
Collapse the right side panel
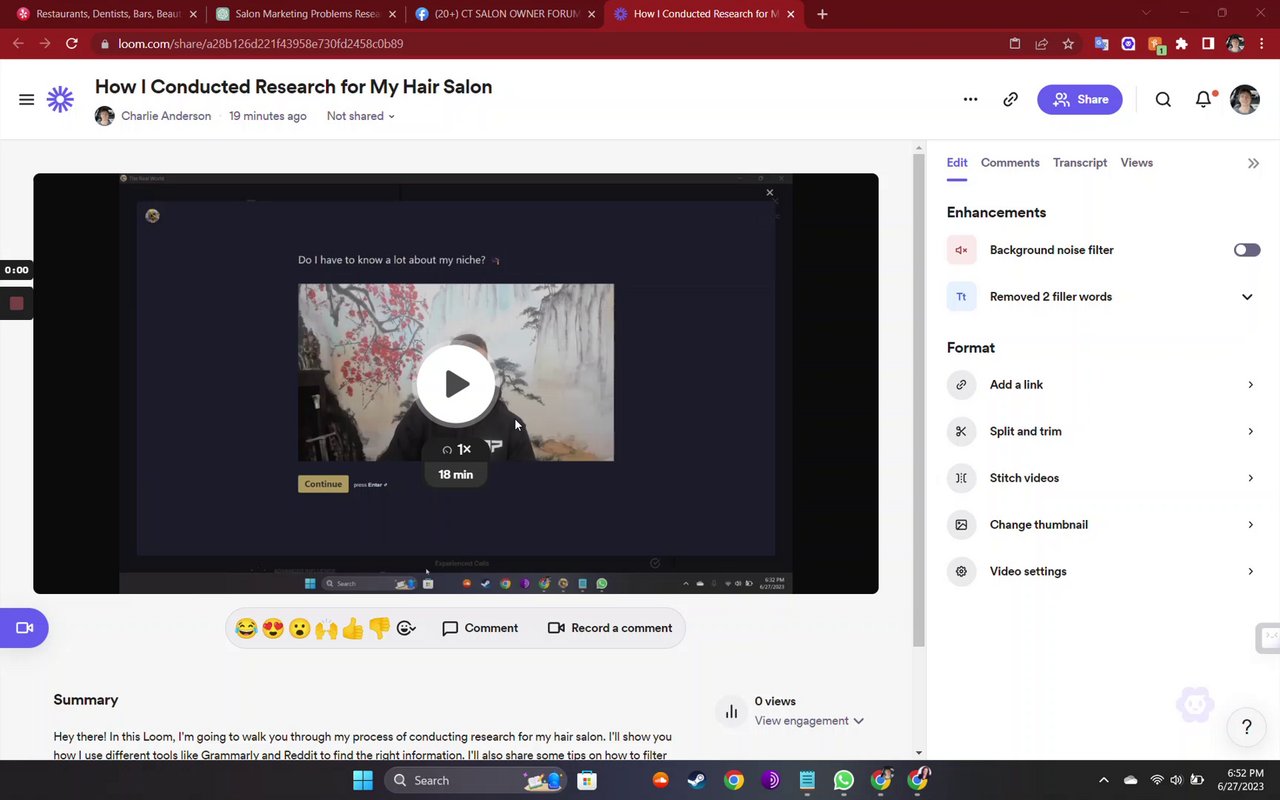click(1253, 163)
